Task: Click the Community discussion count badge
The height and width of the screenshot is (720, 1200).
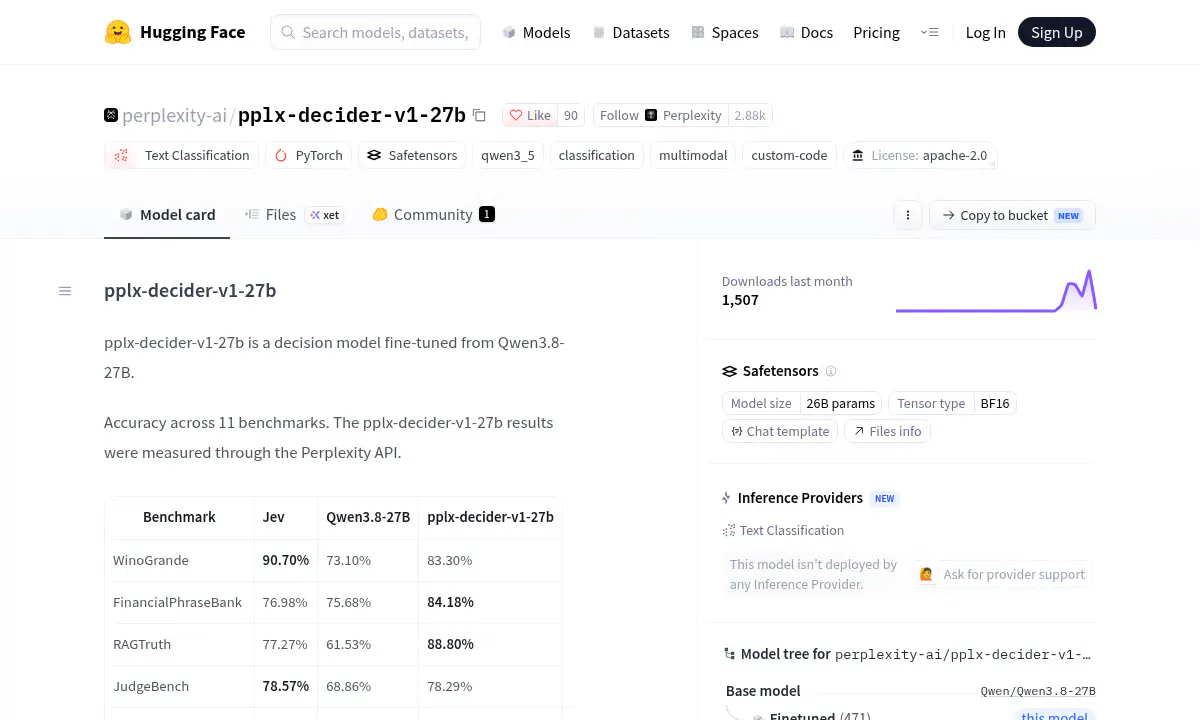Action: pos(487,214)
